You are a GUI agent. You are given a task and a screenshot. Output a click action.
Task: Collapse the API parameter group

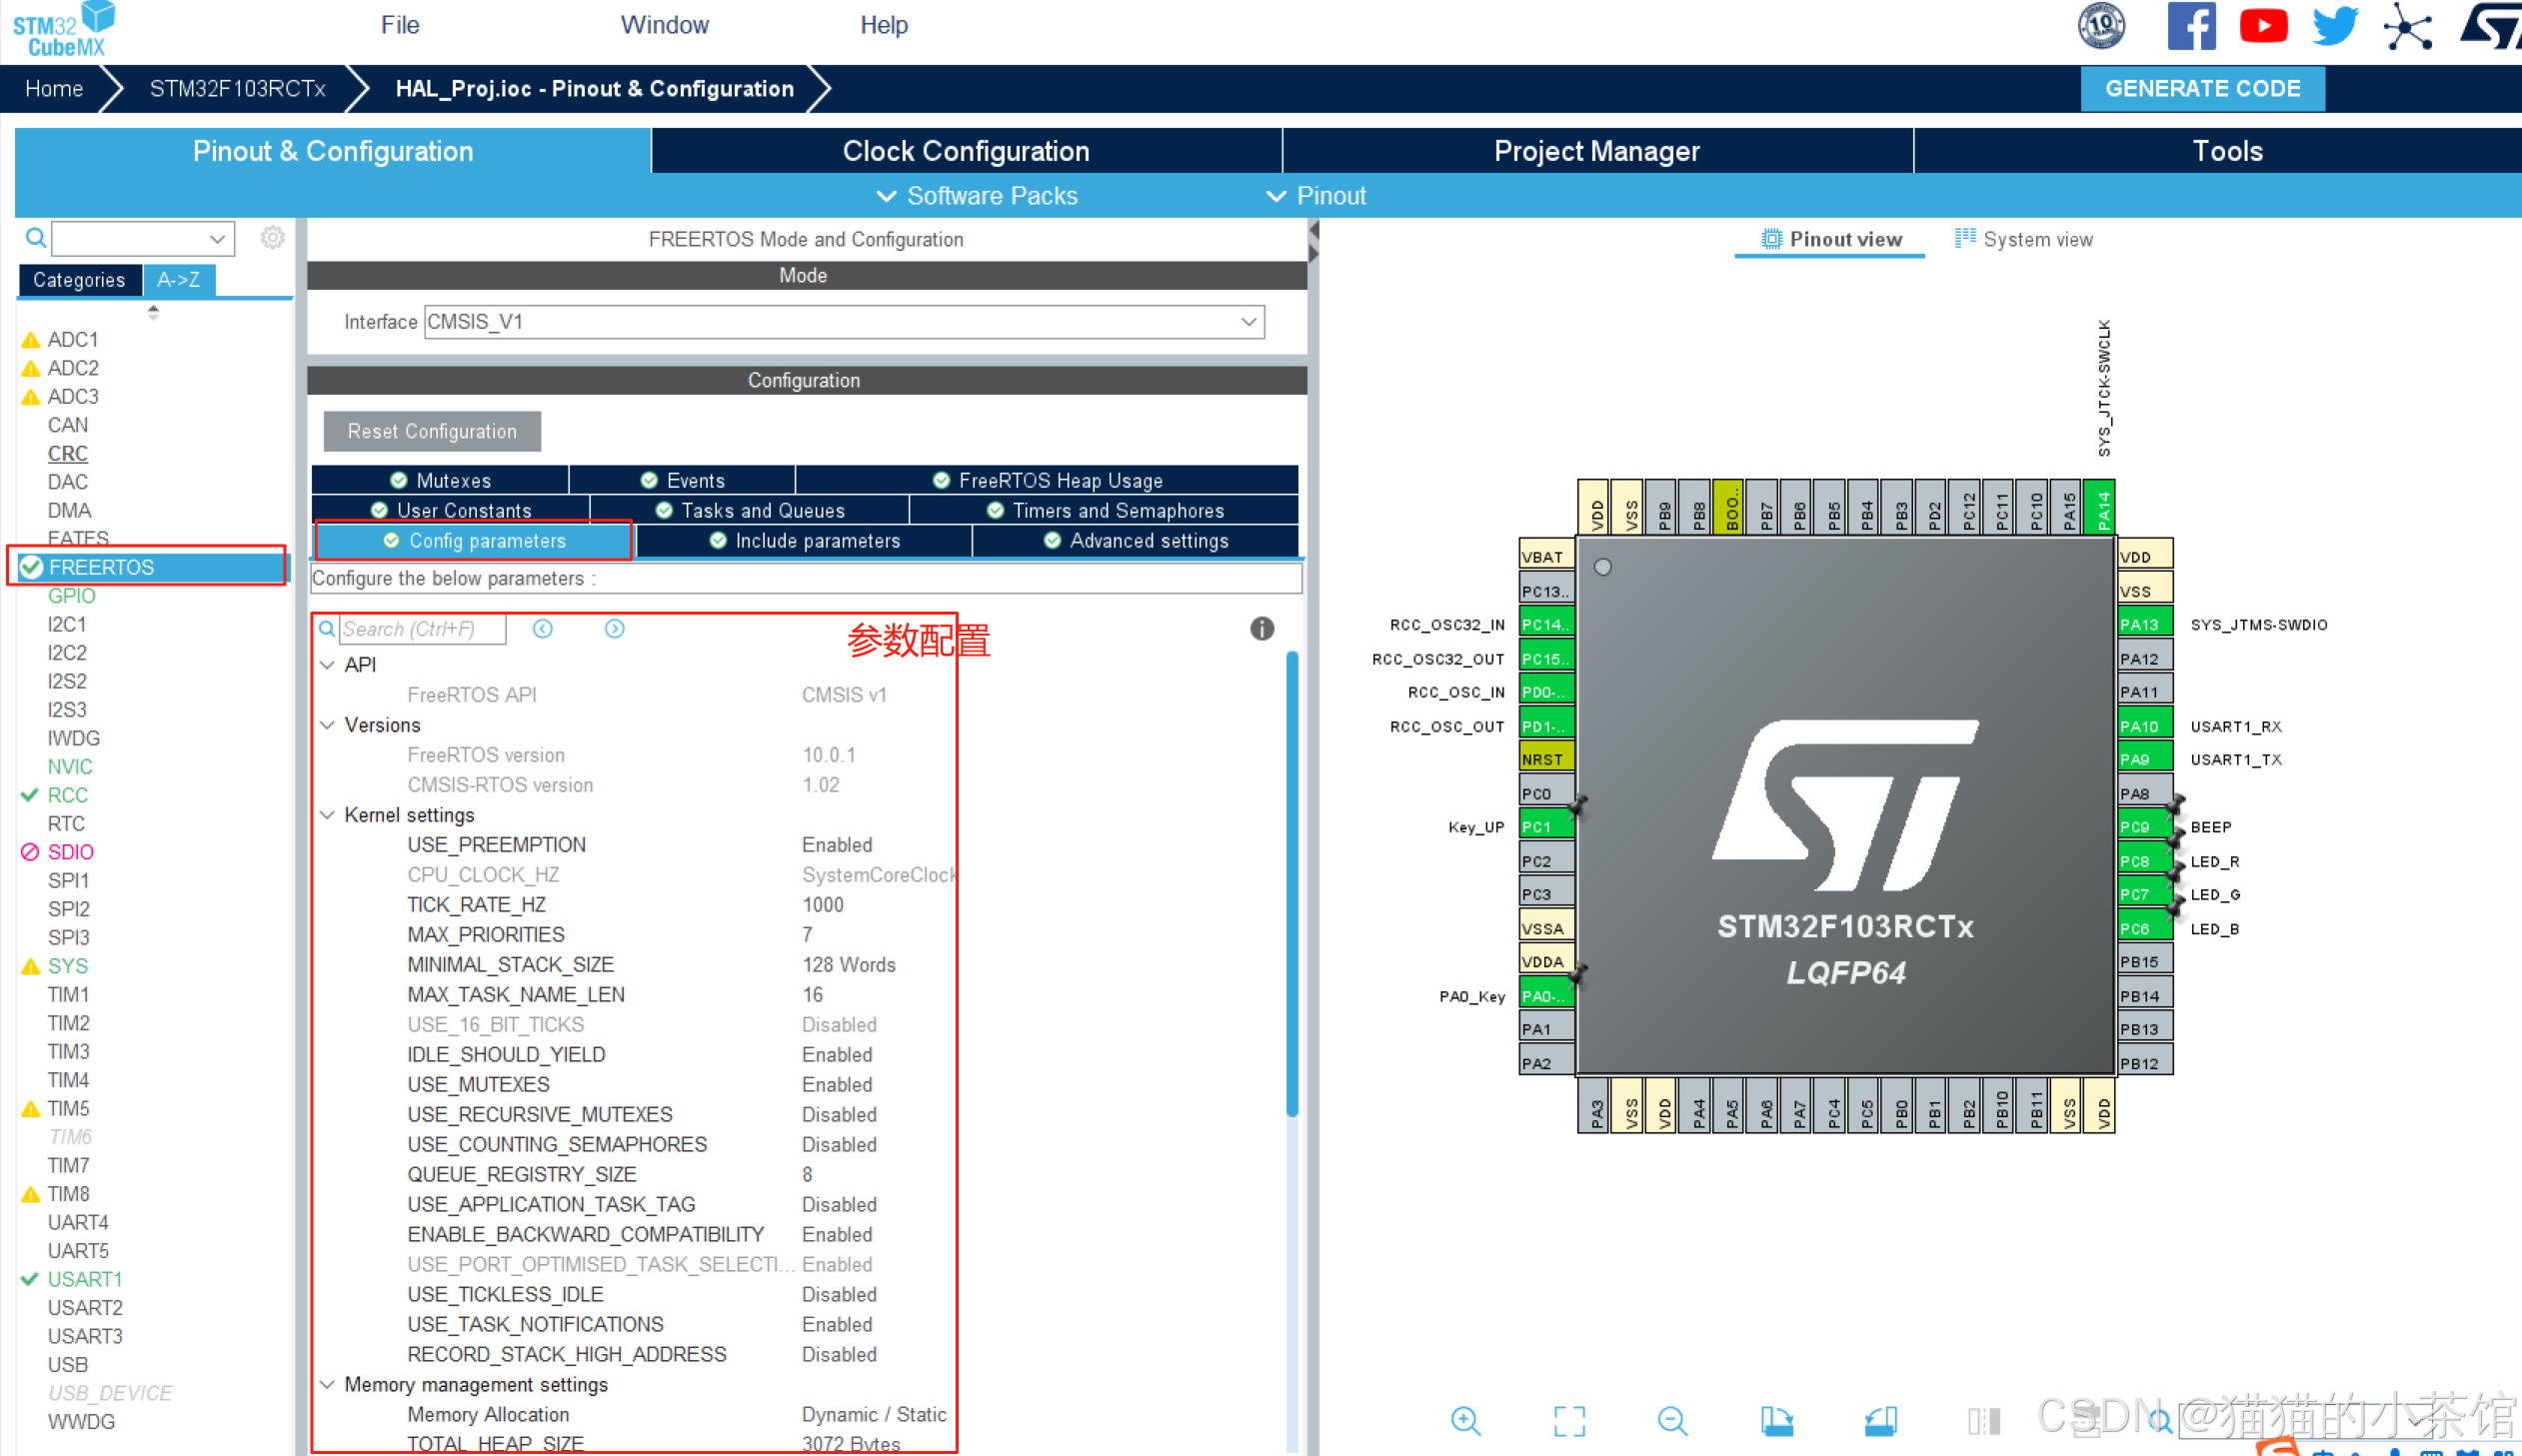(x=327, y=664)
